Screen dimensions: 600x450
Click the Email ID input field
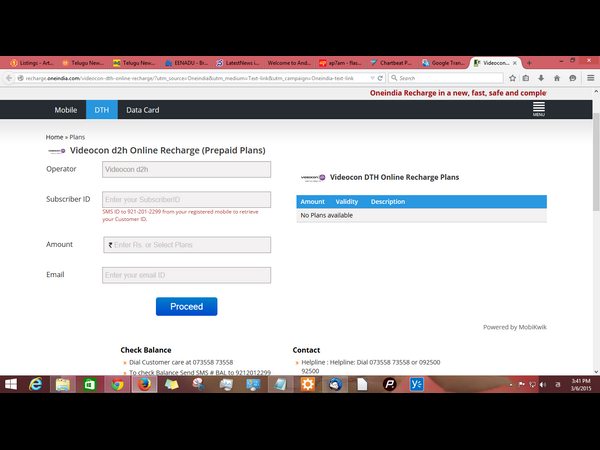tap(186, 275)
